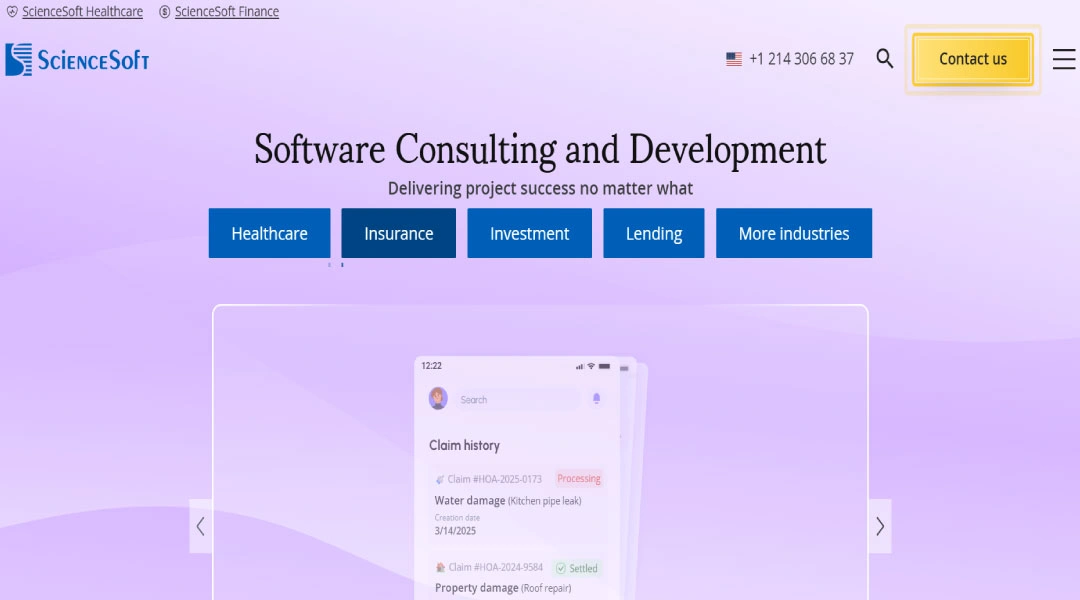The height and width of the screenshot is (600, 1080).
Task: Click the user avatar in phone mockup
Action: click(438, 398)
